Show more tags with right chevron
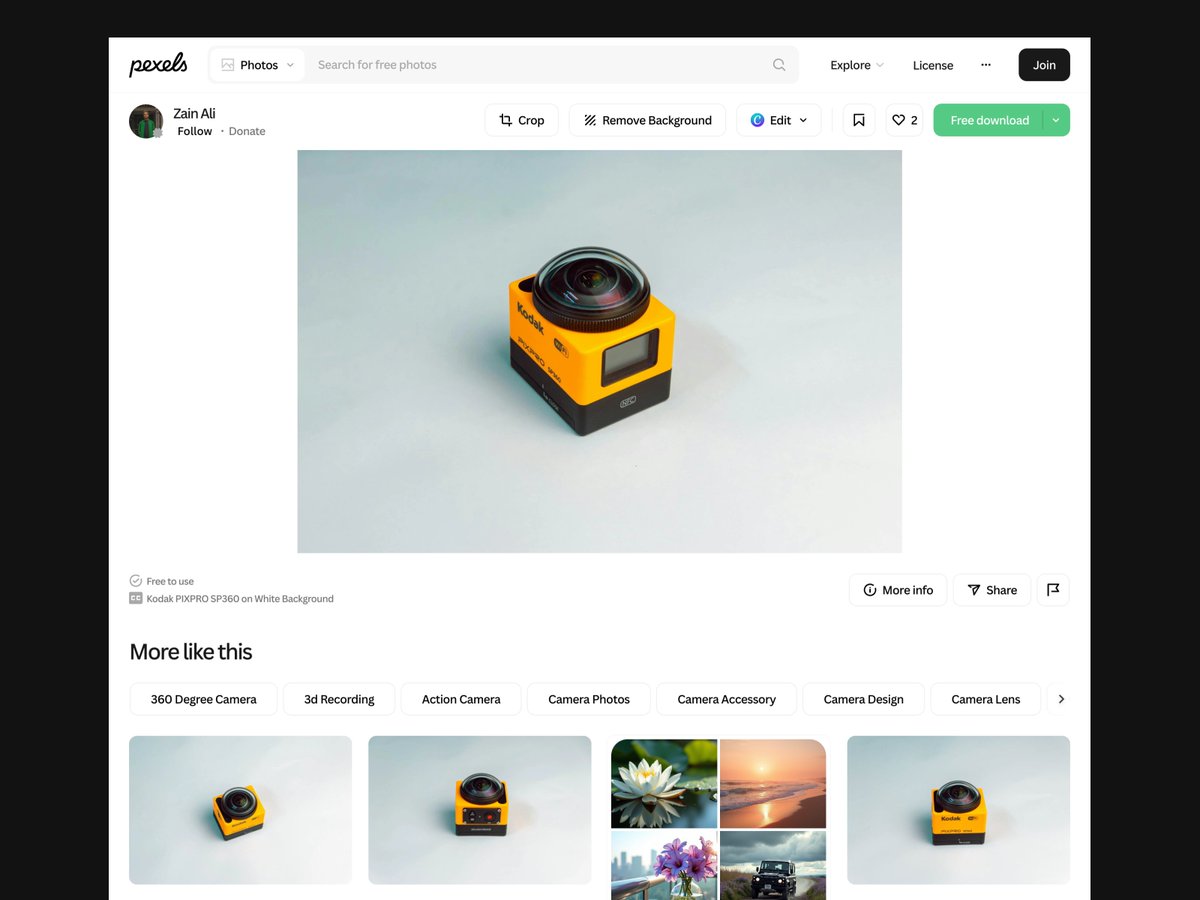This screenshot has height=900, width=1200. [x=1061, y=699]
